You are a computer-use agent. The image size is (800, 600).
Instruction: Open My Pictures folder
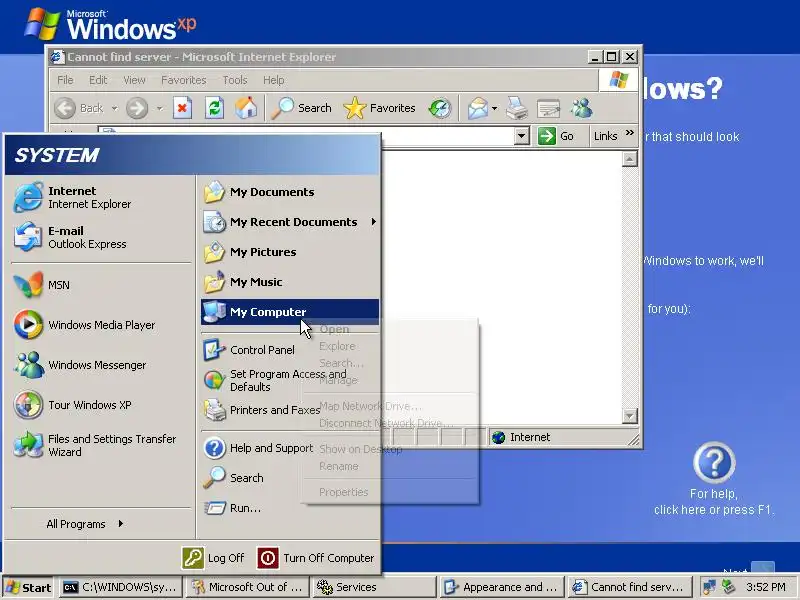[290, 252]
